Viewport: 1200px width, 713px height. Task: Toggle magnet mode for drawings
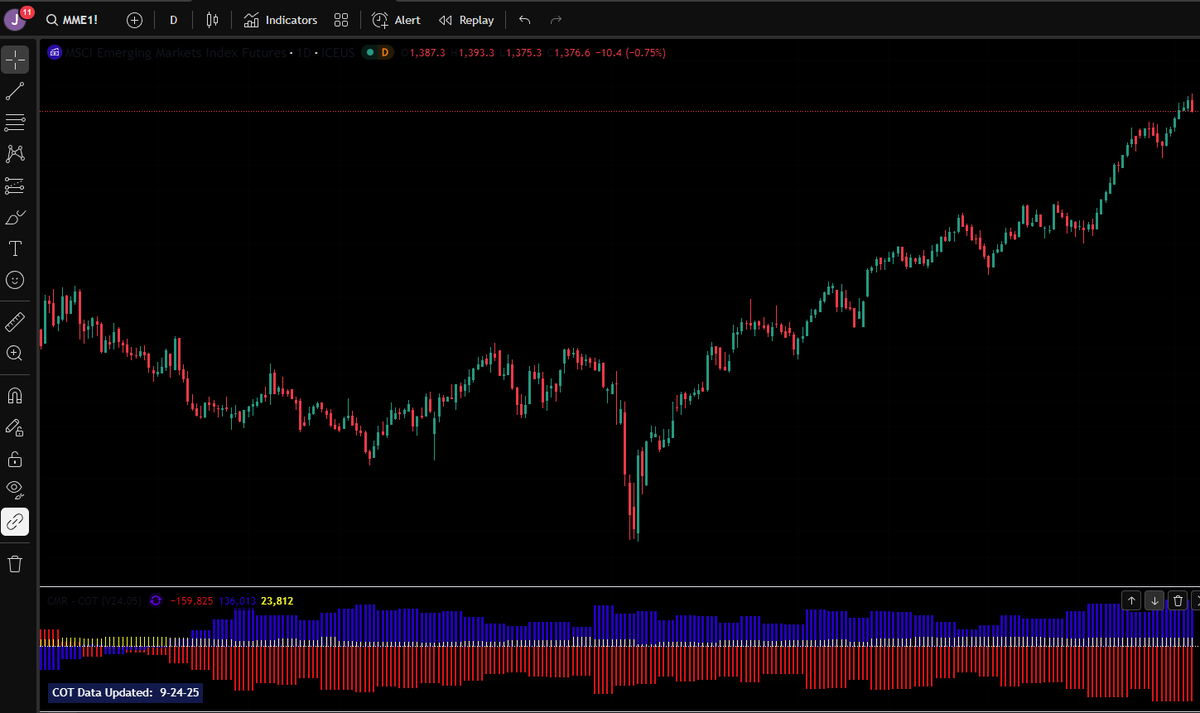[15, 396]
